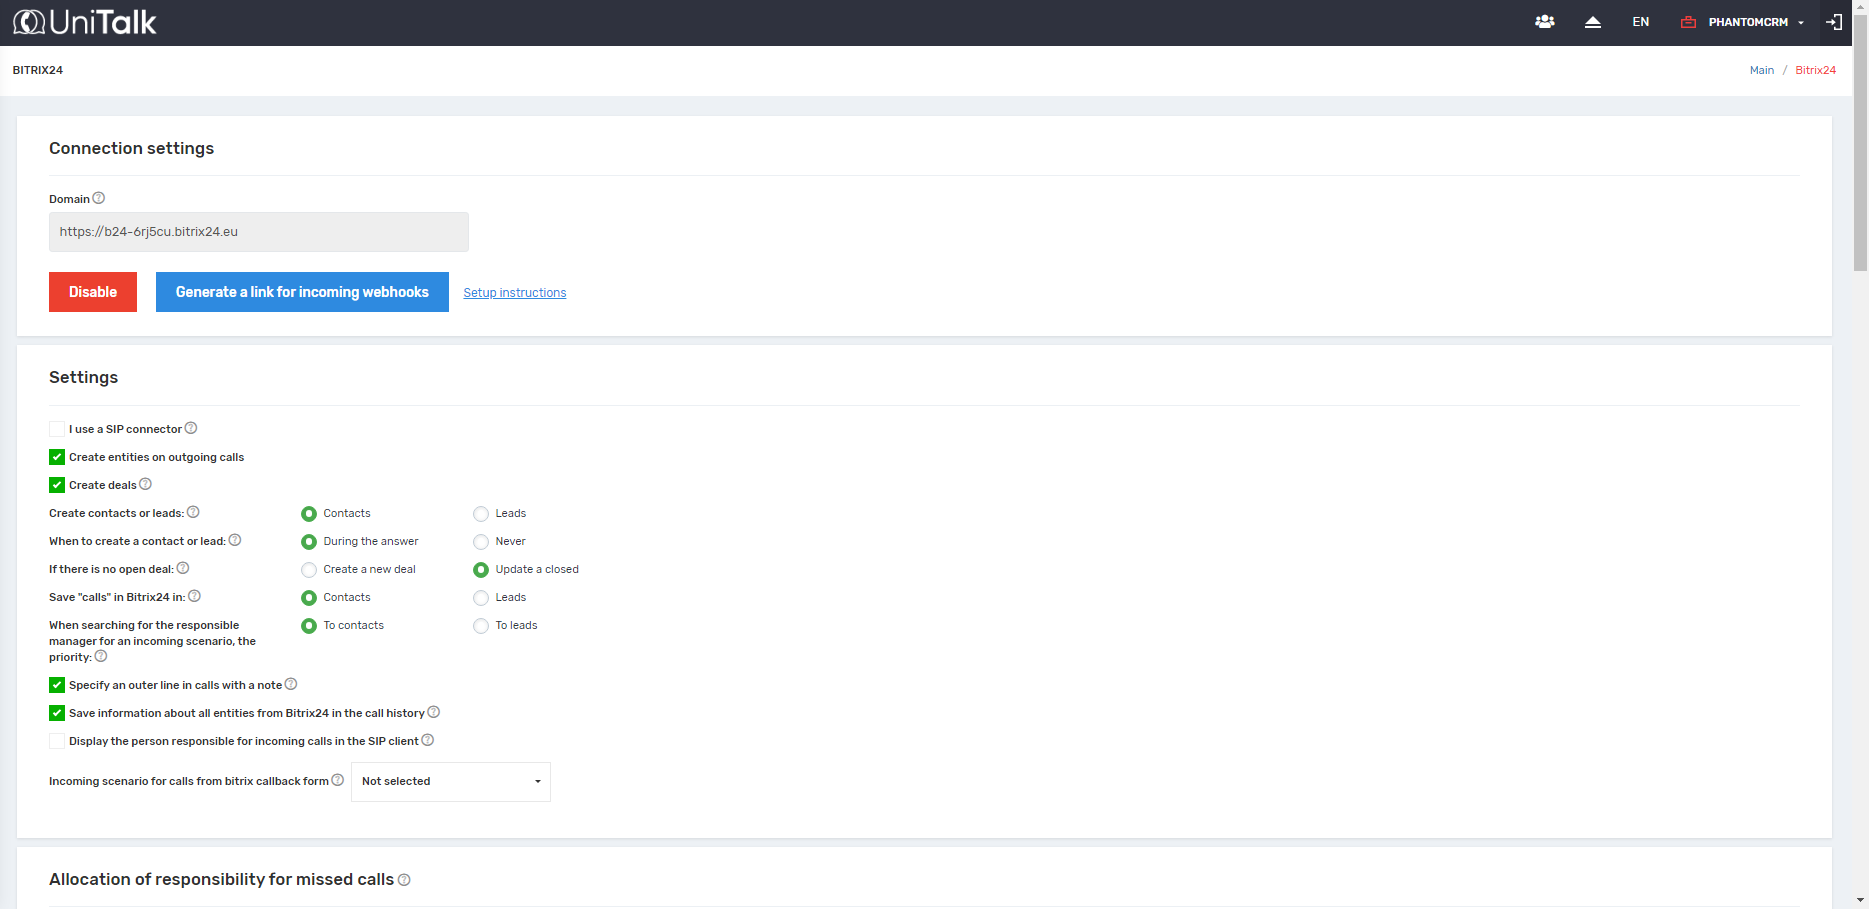
Task: Go to Main in the breadcrumb
Action: (x=1761, y=70)
